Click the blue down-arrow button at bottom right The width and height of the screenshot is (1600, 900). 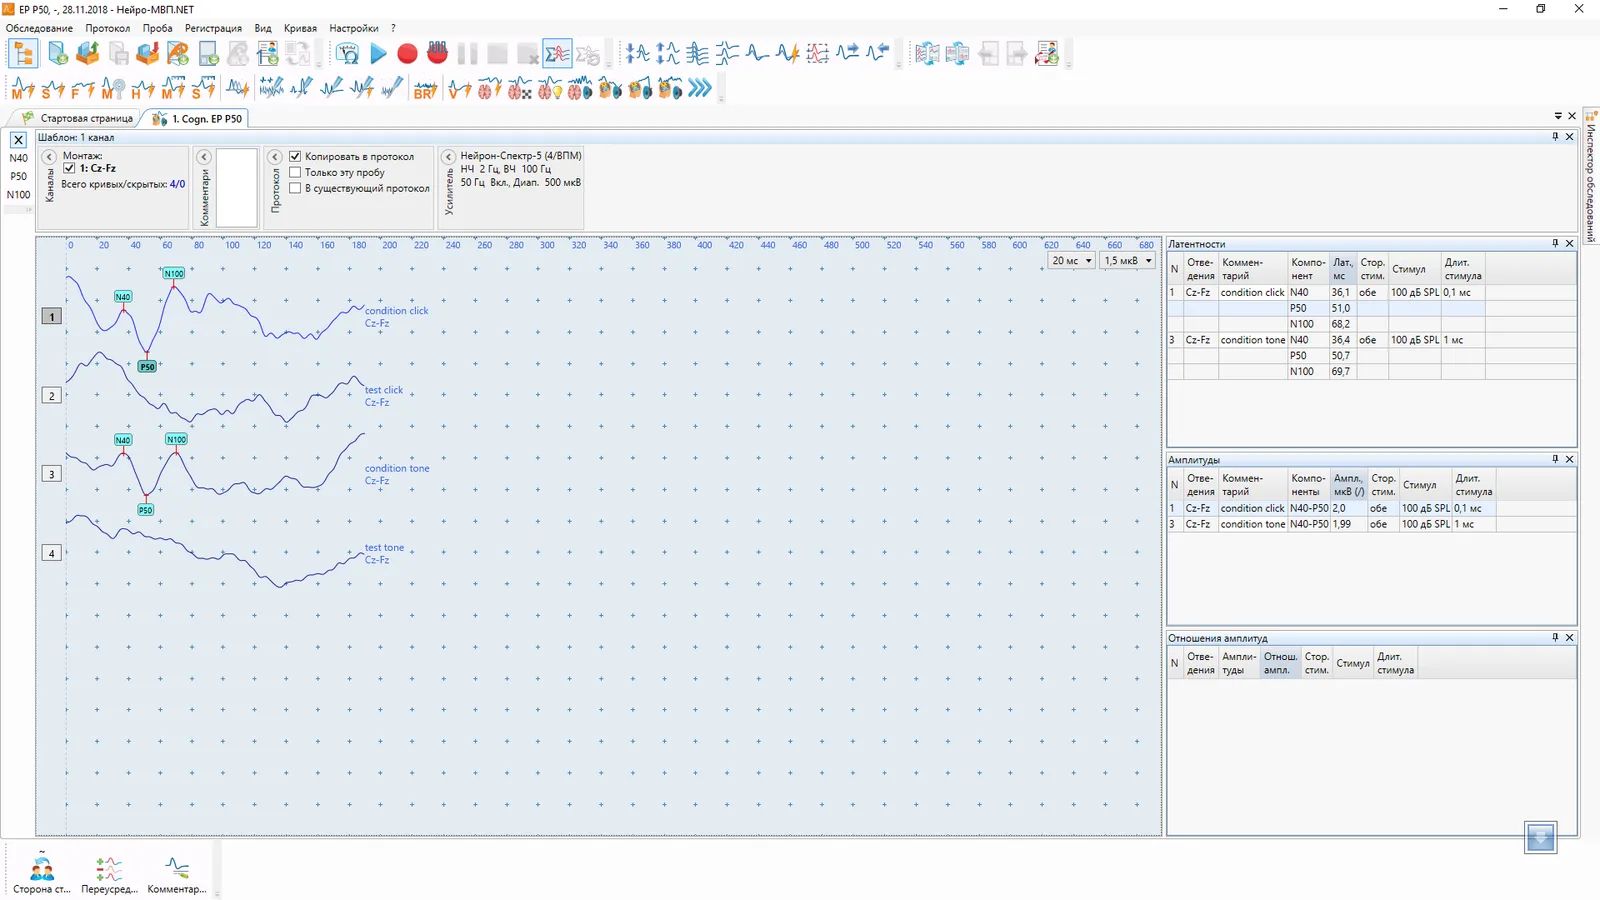tap(1541, 837)
